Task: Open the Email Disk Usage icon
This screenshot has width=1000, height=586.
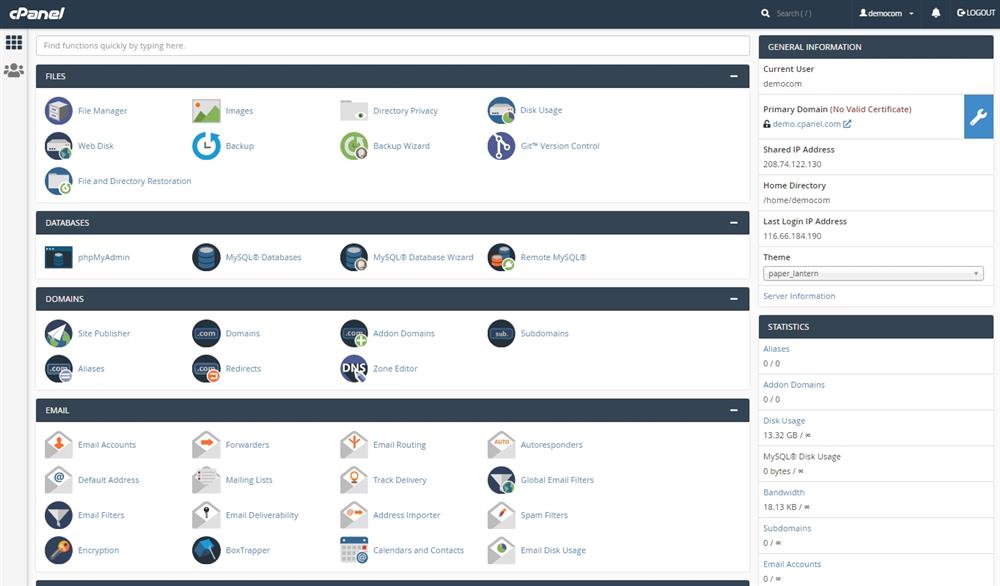Action: (x=501, y=550)
